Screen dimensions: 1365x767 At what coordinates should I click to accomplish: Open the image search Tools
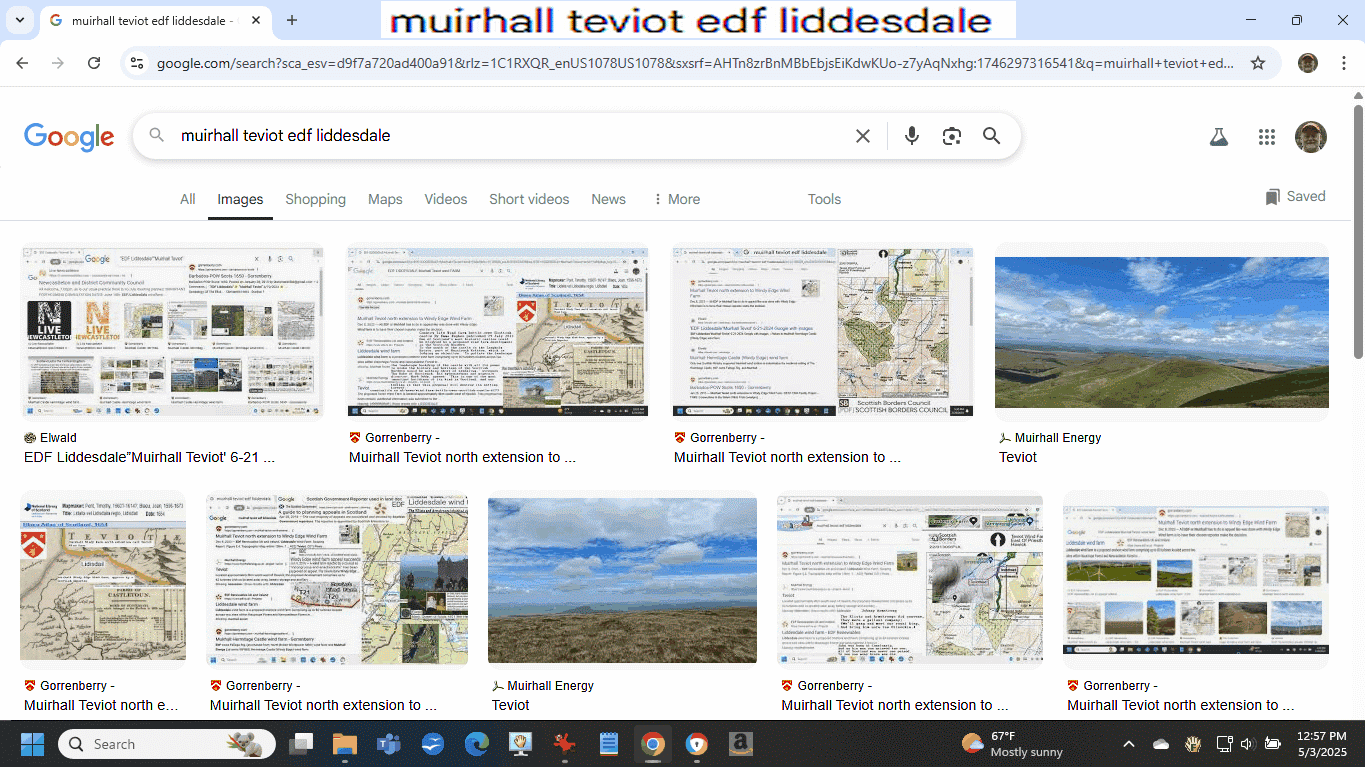click(x=824, y=199)
